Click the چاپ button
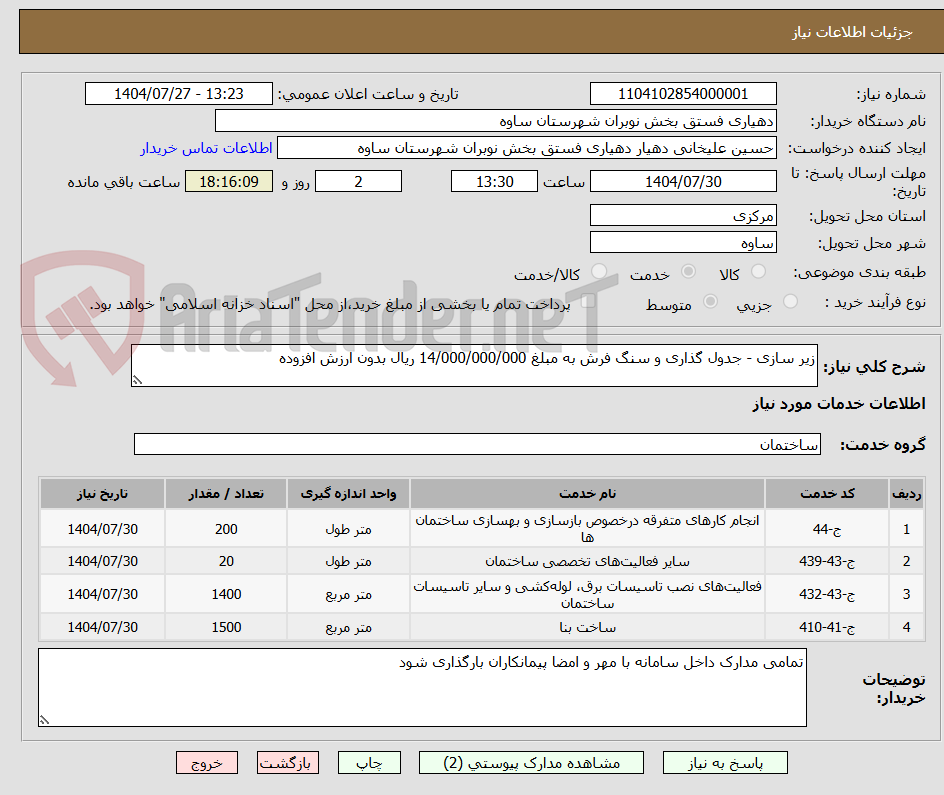The width and height of the screenshot is (944, 795). 370,762
